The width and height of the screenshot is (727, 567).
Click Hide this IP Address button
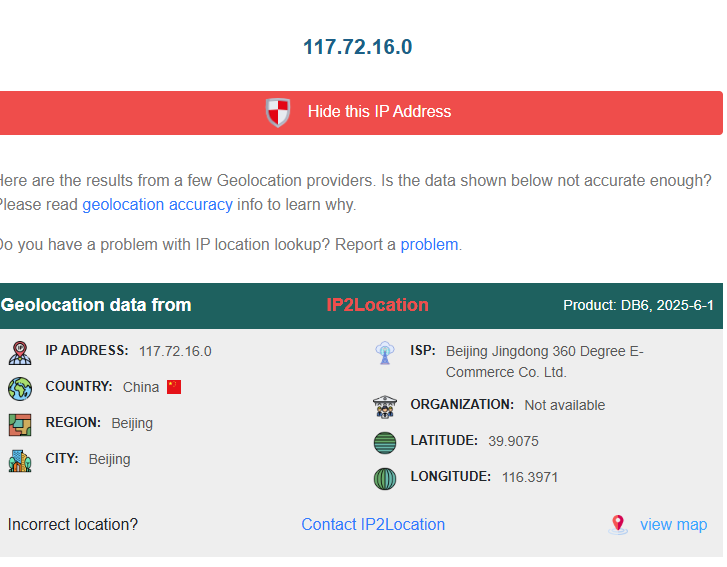coord(361,113)
